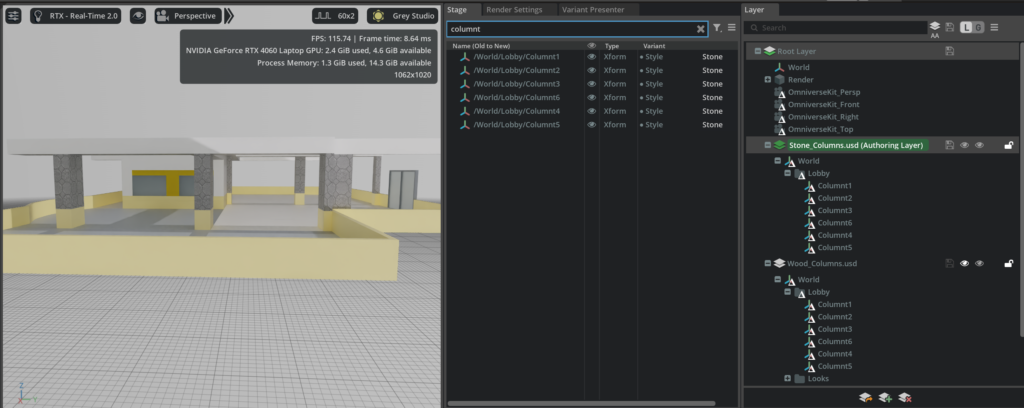The width and height of the screenshot is (1024, 408).
Task: Click the add layer icon with plus
Action: (885, 398)
